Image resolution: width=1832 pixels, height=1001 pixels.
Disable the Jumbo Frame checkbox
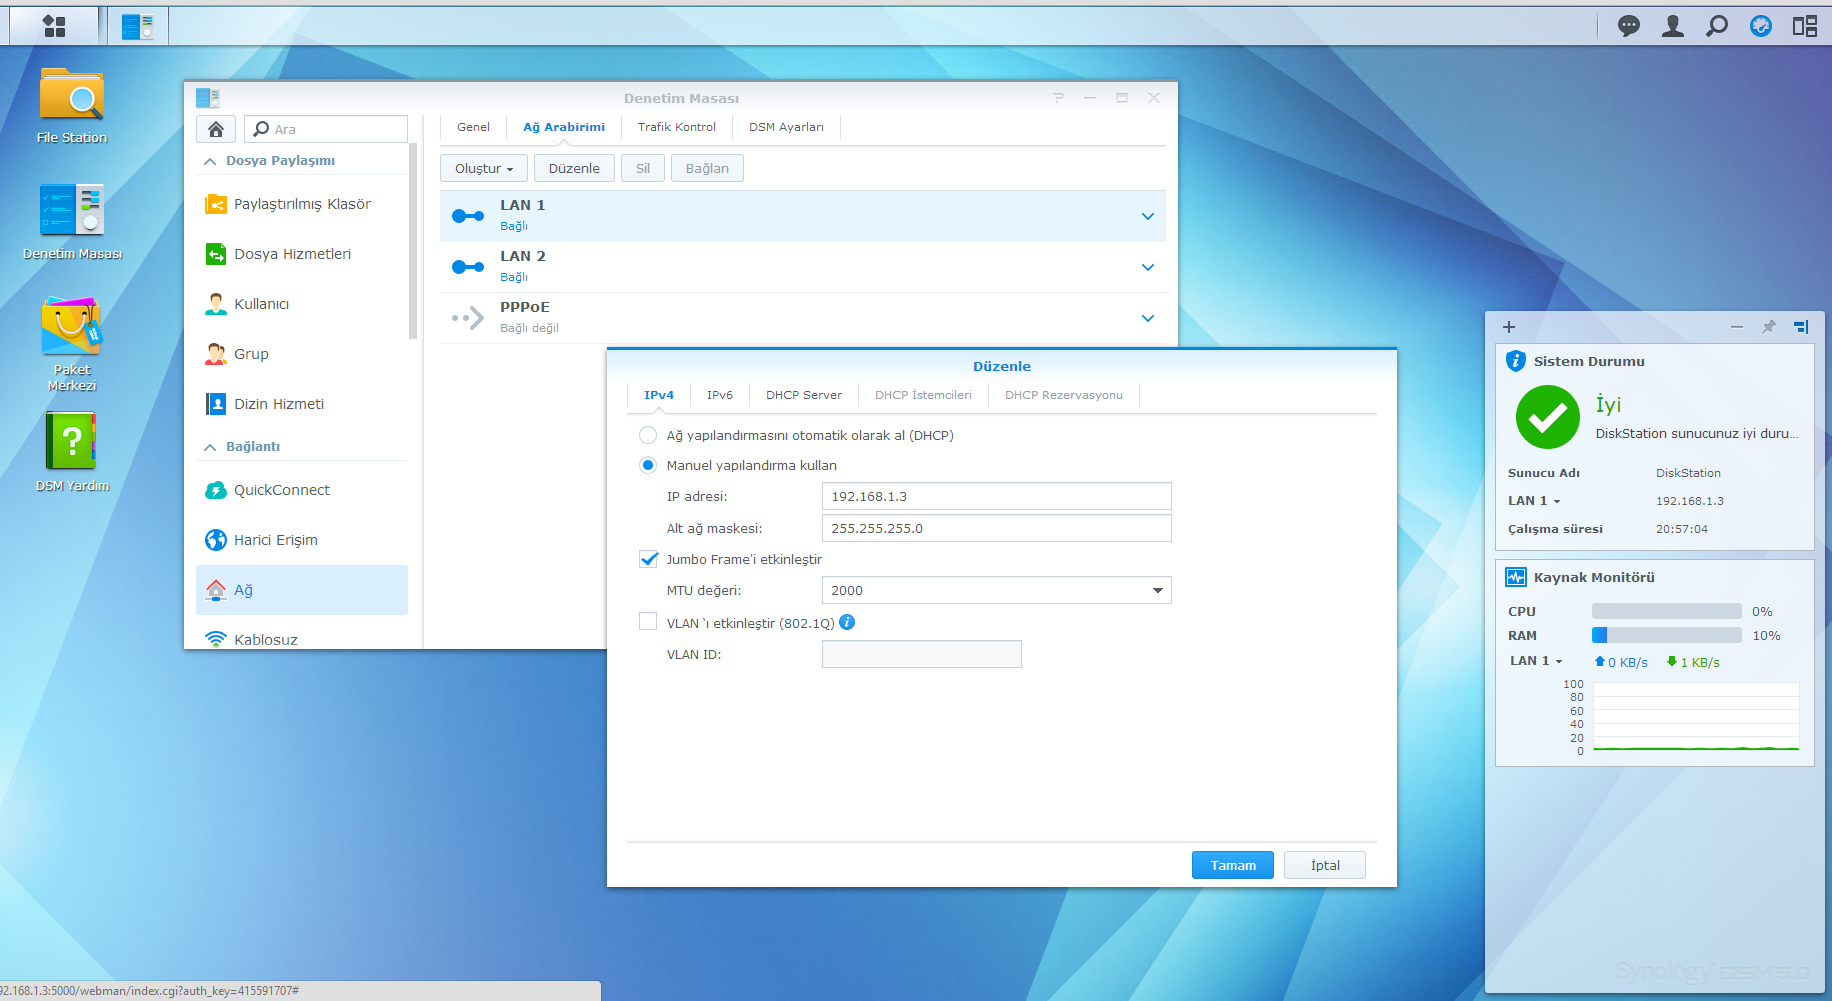pos(648,559)
